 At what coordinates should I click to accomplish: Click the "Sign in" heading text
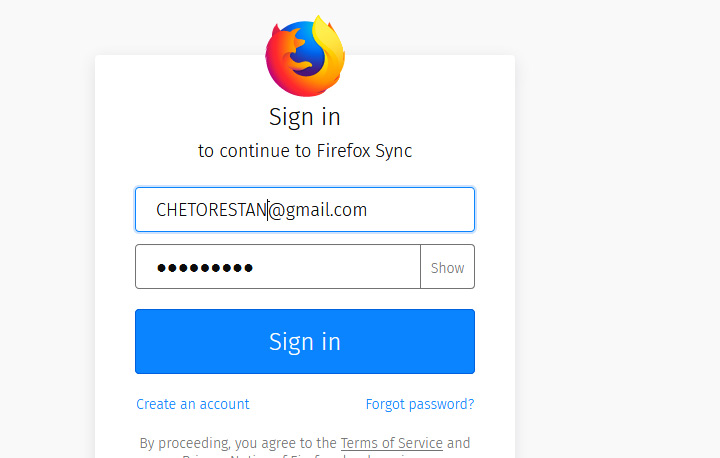[x=305, y=116]
